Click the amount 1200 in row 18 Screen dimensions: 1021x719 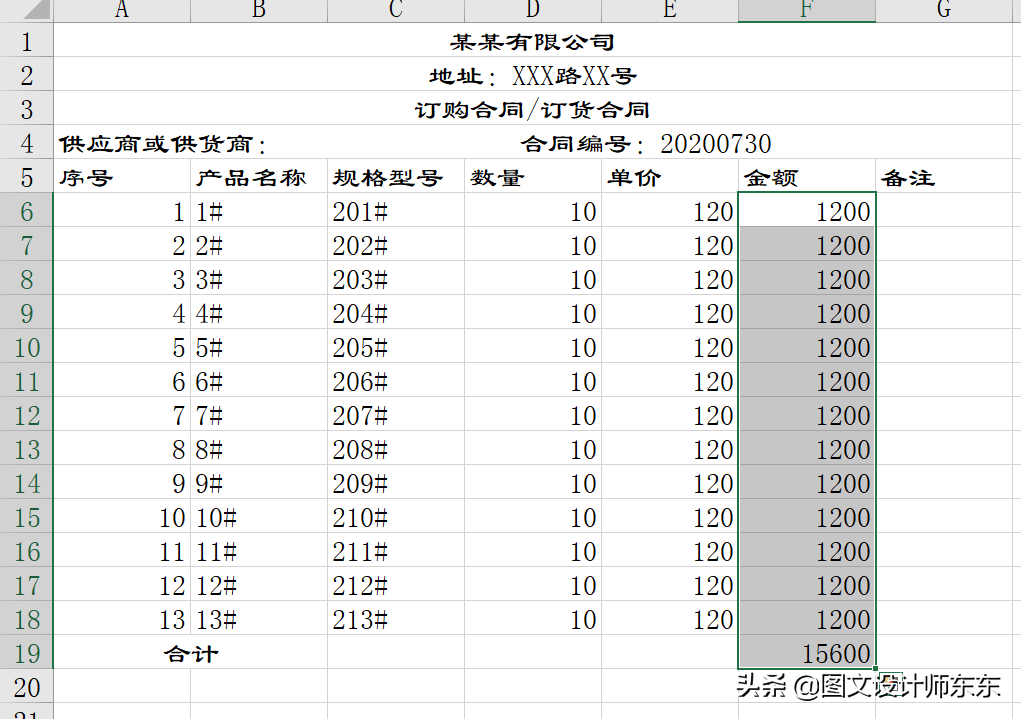pos(807,619)
